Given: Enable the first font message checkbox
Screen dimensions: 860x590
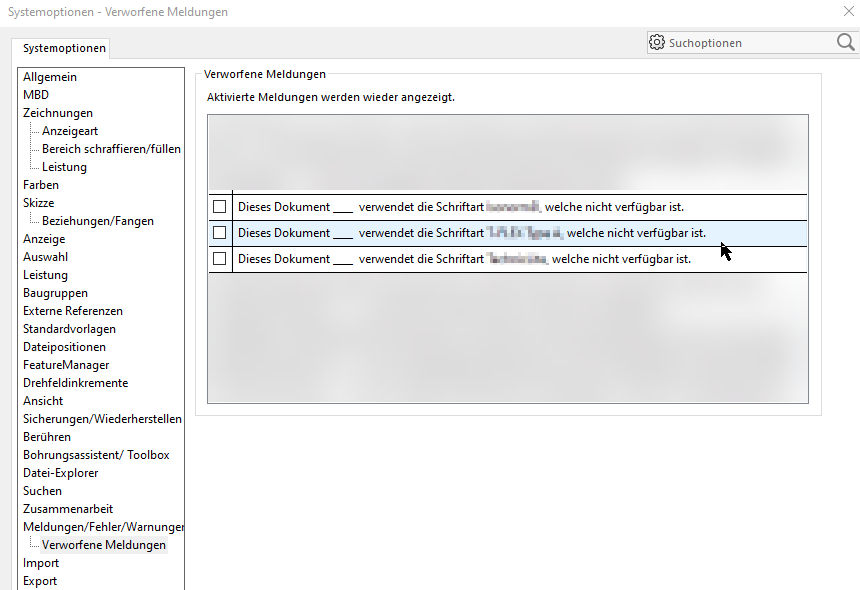Looking at the screenshot, I should [220, 207].
